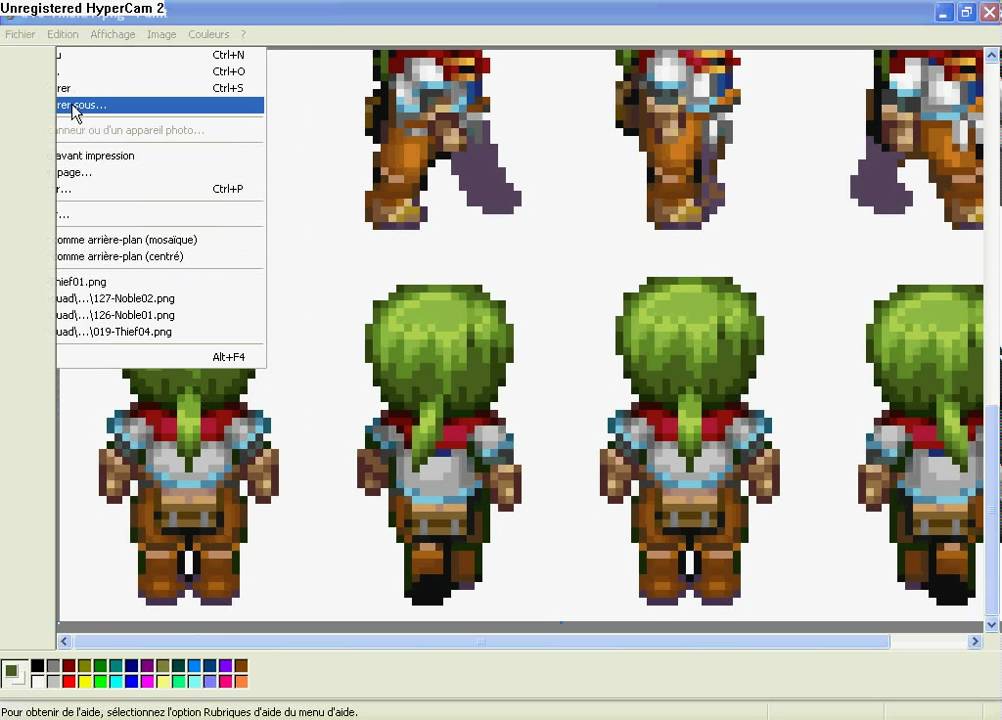Choose the Ctrl+O open entry
The width and height of the screenshot is (1002, 720).
pos(160,72)
